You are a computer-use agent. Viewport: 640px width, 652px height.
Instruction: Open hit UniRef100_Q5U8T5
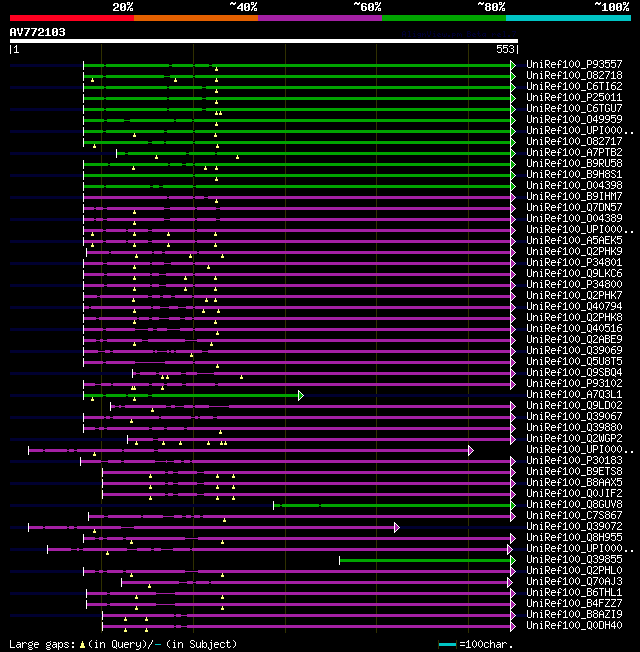coord(574,362)
